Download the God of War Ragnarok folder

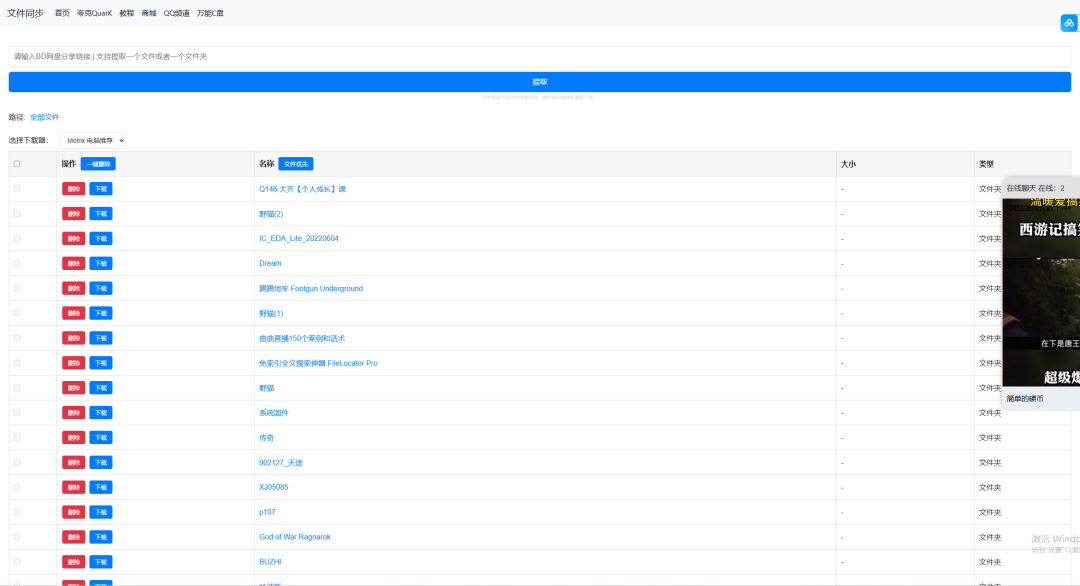[101, 537]
